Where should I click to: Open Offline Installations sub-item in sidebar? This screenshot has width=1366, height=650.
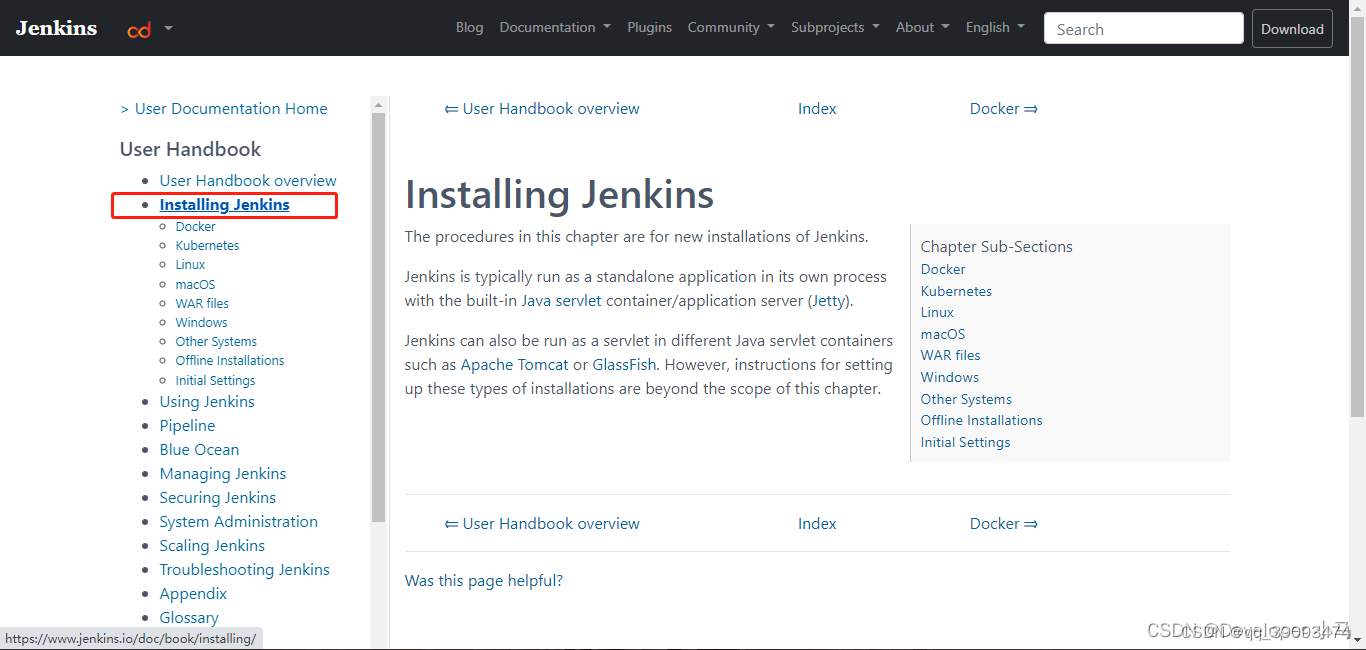click(x=230, y=360)
